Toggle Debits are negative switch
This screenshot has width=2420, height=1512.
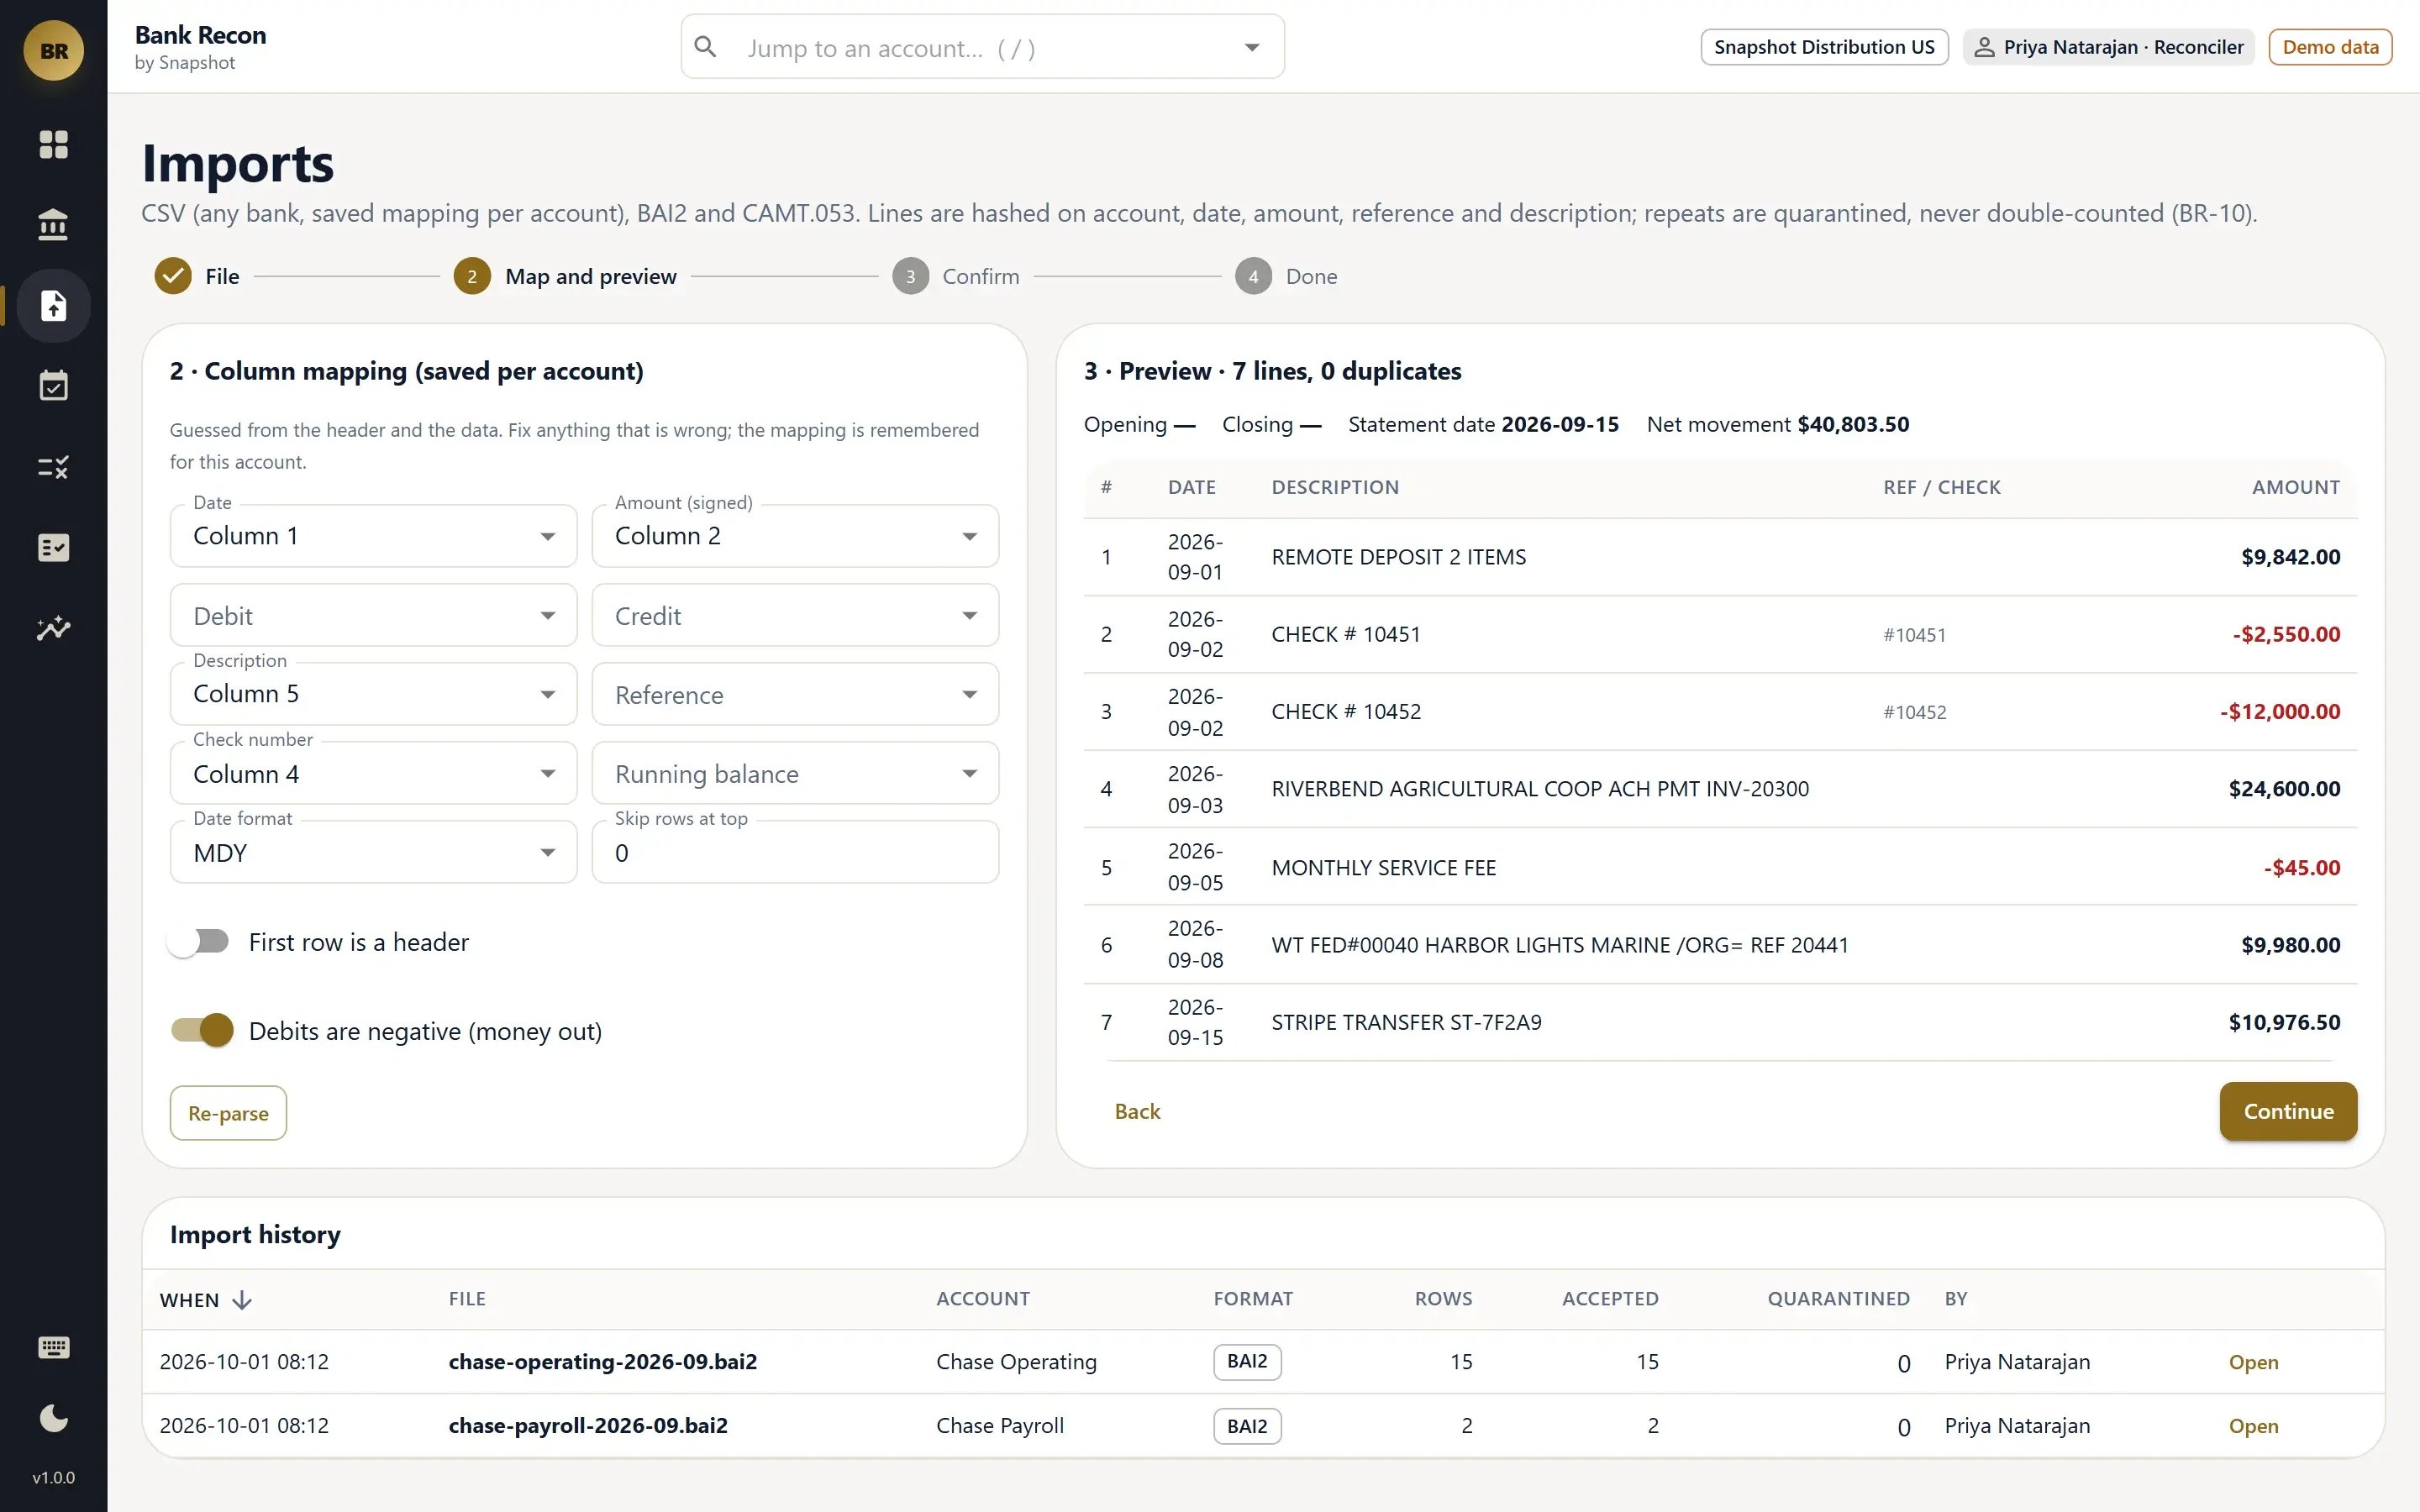[203, 1030]
